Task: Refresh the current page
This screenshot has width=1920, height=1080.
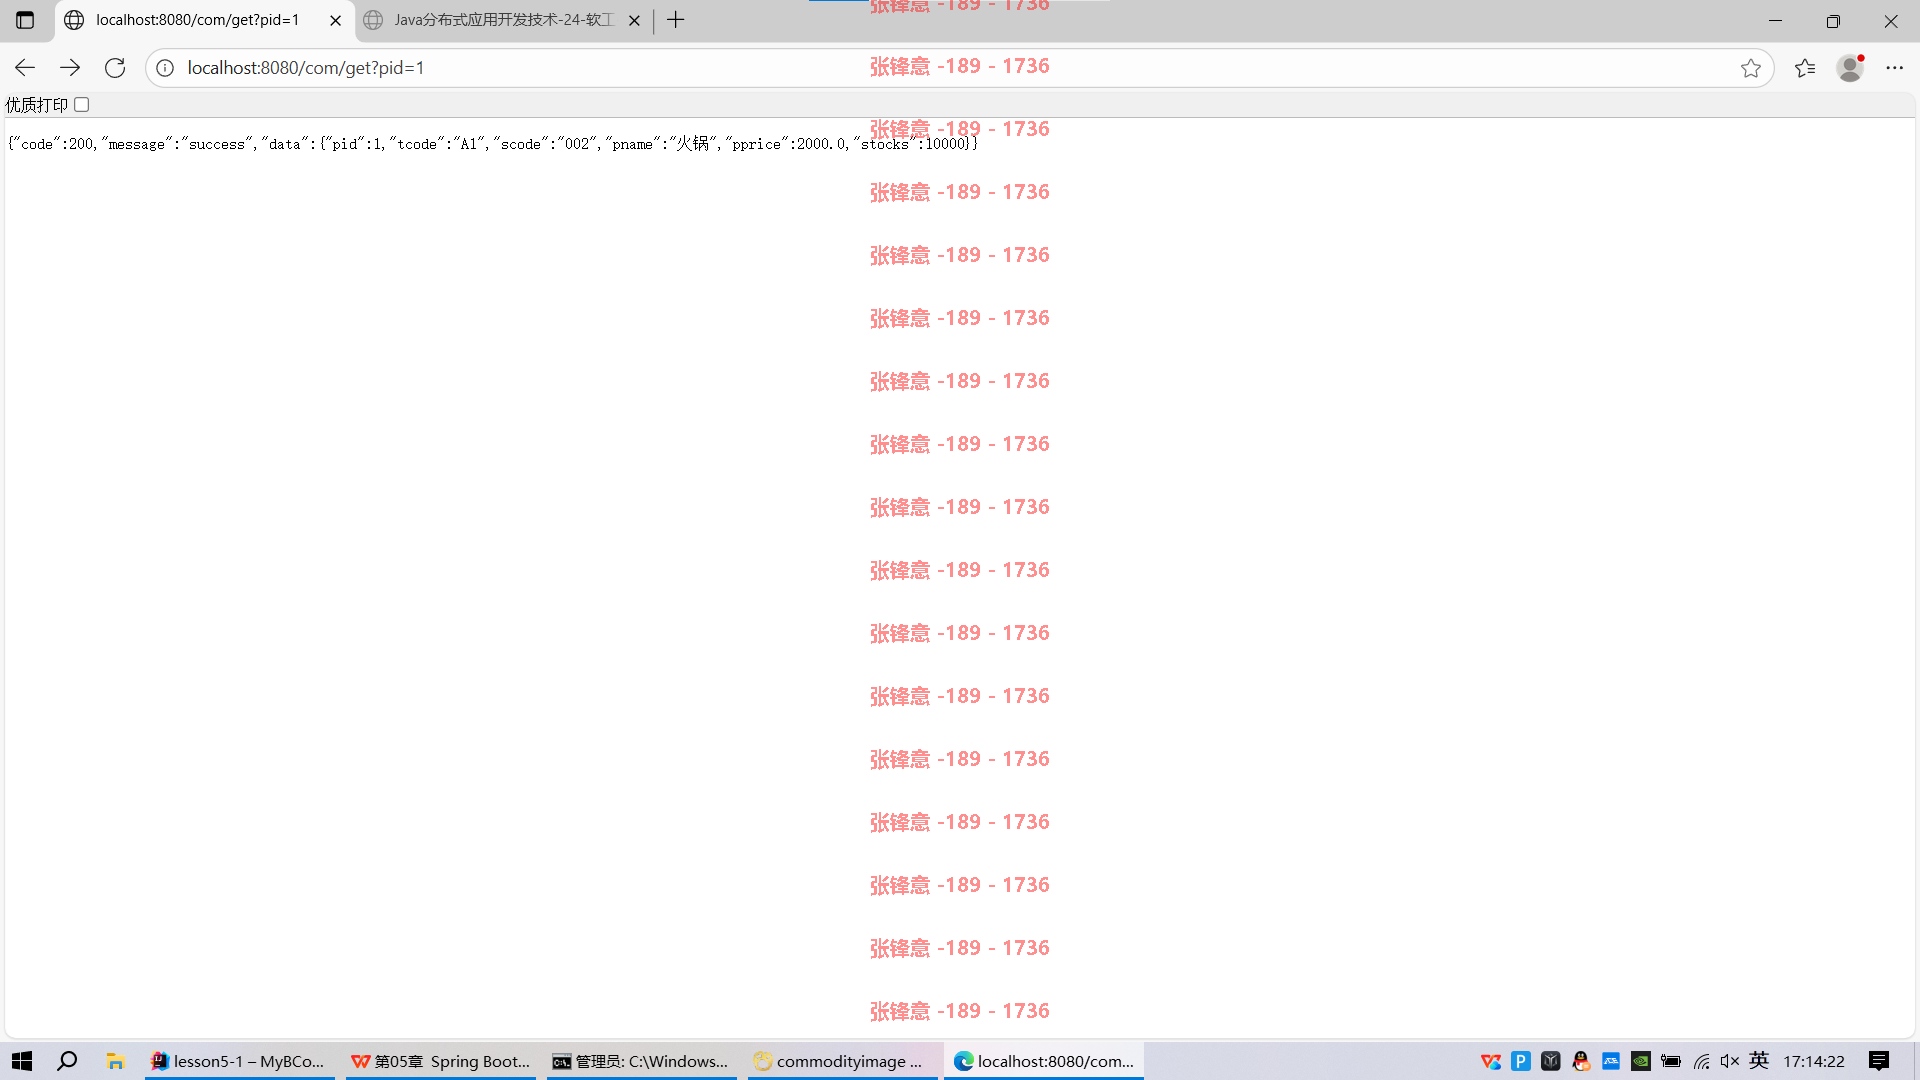Action: (115, 67)
